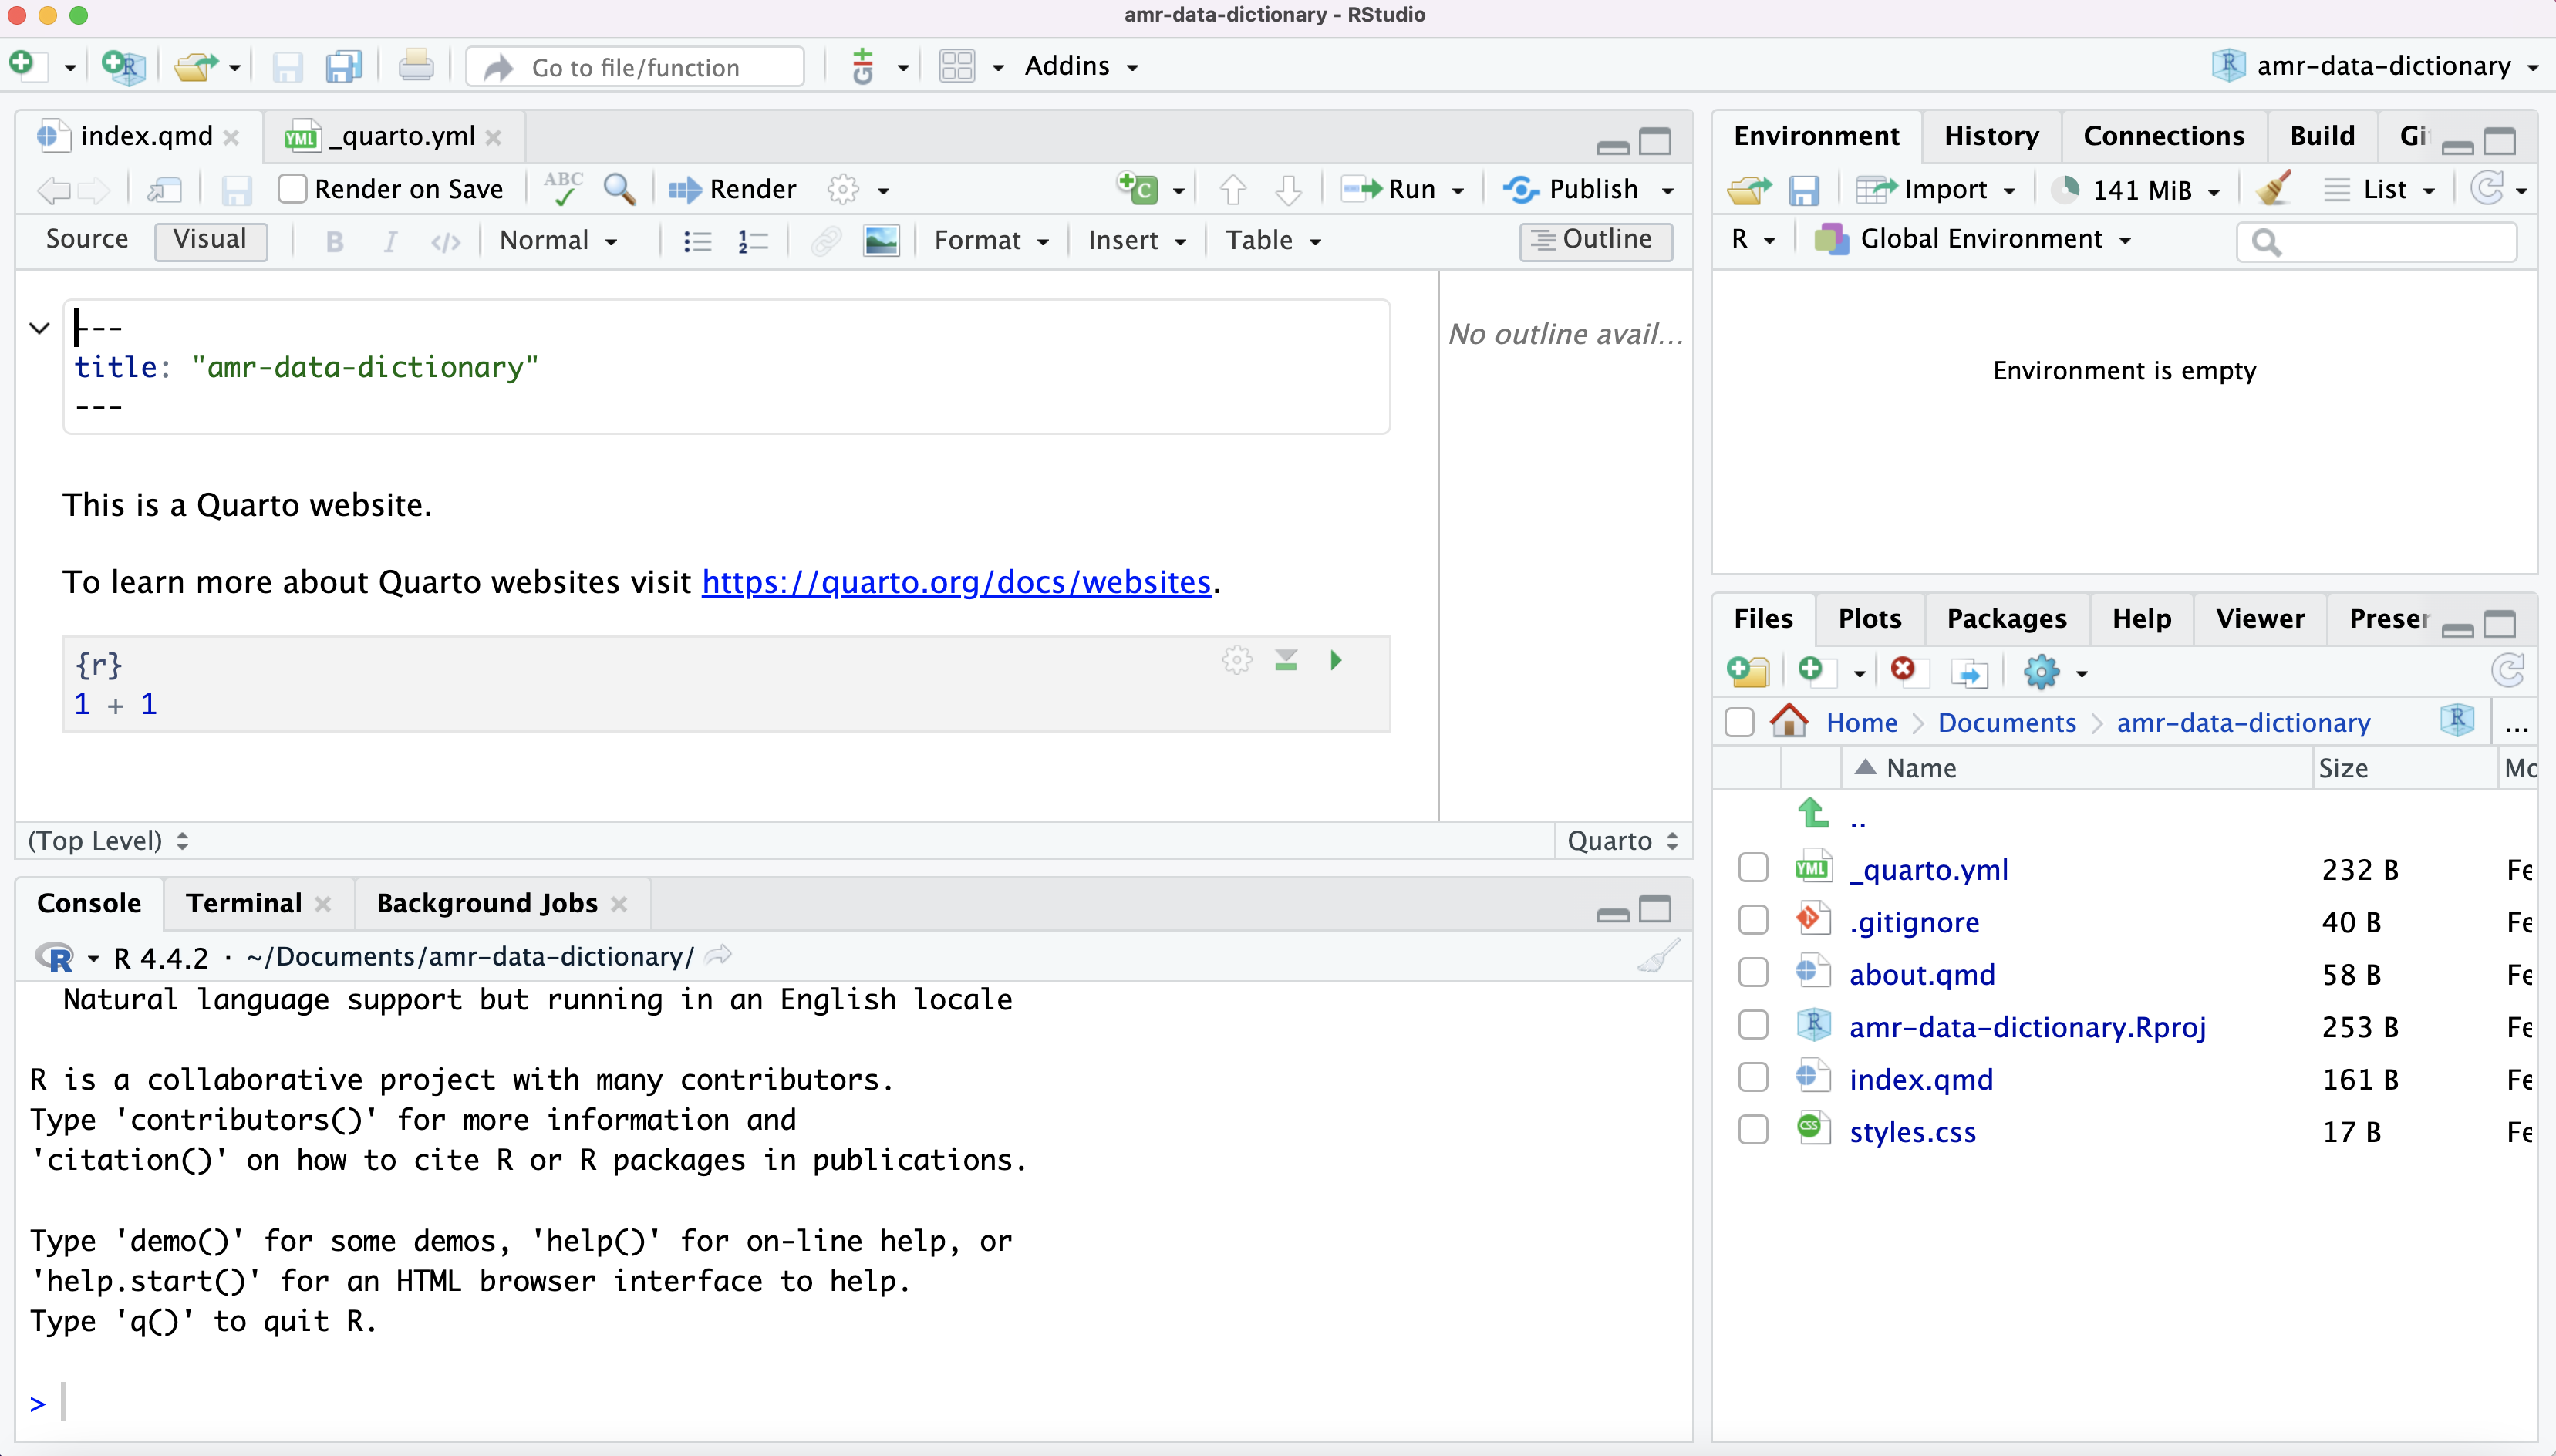Toggle inline code formatting icon
This screenshot has width=2556, height=1456.
point(446,241)
